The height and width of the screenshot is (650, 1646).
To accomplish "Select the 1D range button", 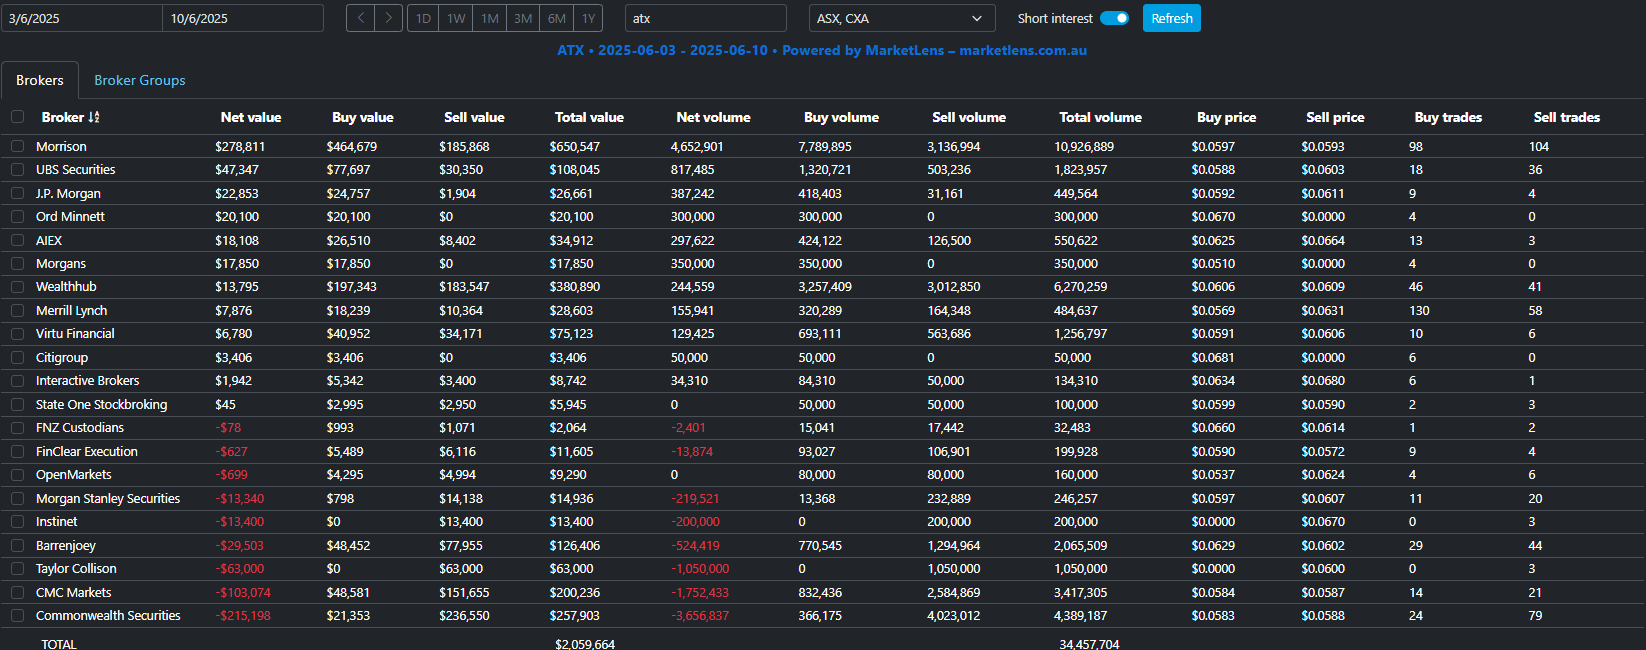I will coord(423,18).
